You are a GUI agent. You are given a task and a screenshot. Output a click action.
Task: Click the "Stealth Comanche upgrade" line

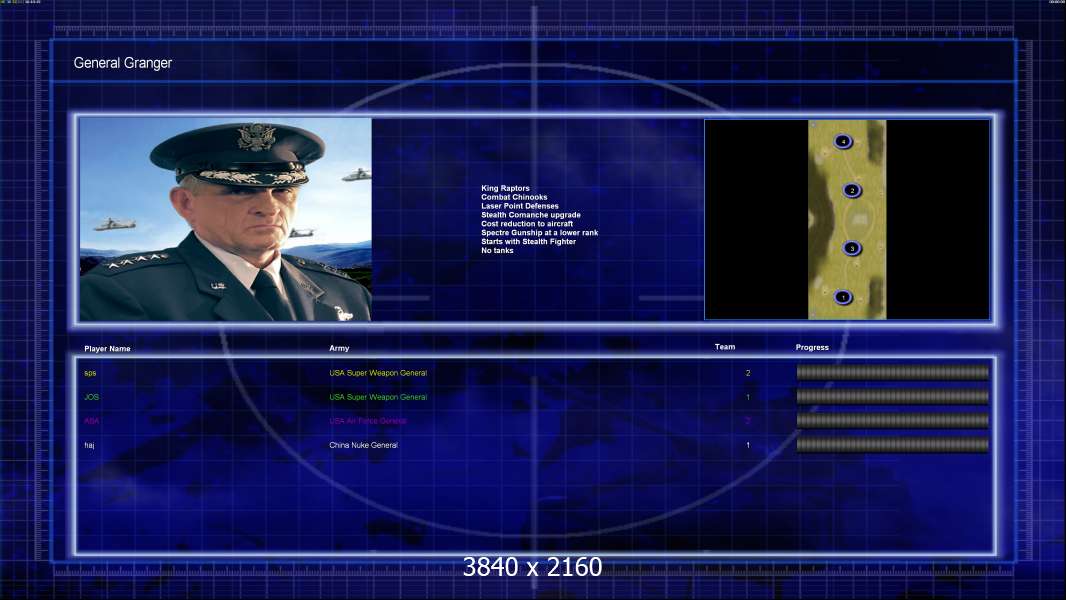[x=531, y=215]
